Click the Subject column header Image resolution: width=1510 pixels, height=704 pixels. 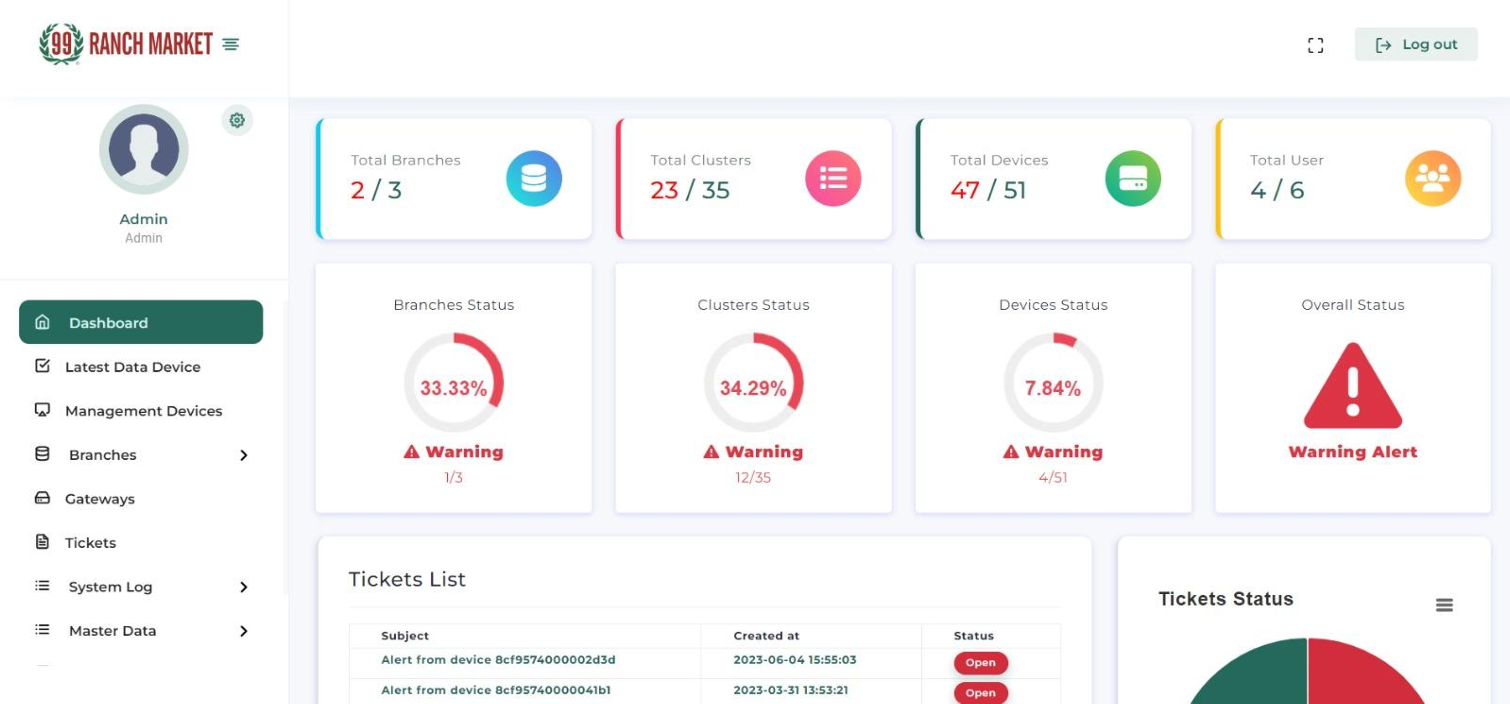(x=405, y=636)
